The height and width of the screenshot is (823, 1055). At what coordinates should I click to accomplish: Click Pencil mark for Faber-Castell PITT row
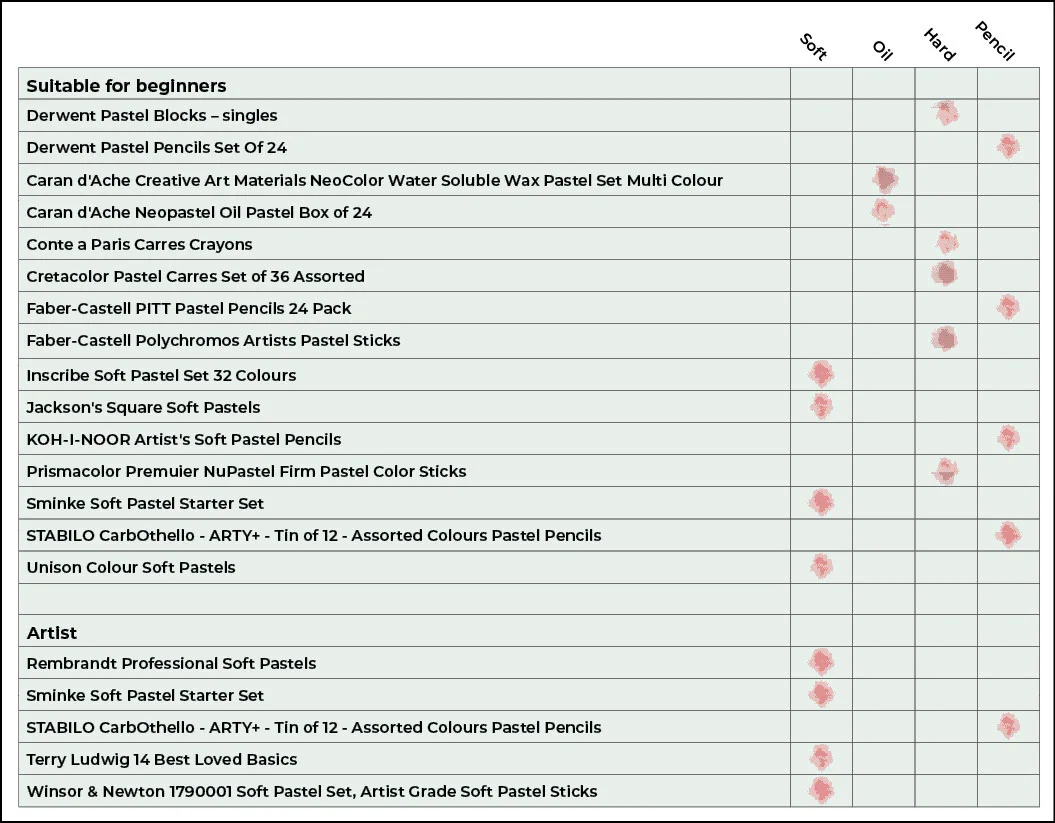(1008, 307)
